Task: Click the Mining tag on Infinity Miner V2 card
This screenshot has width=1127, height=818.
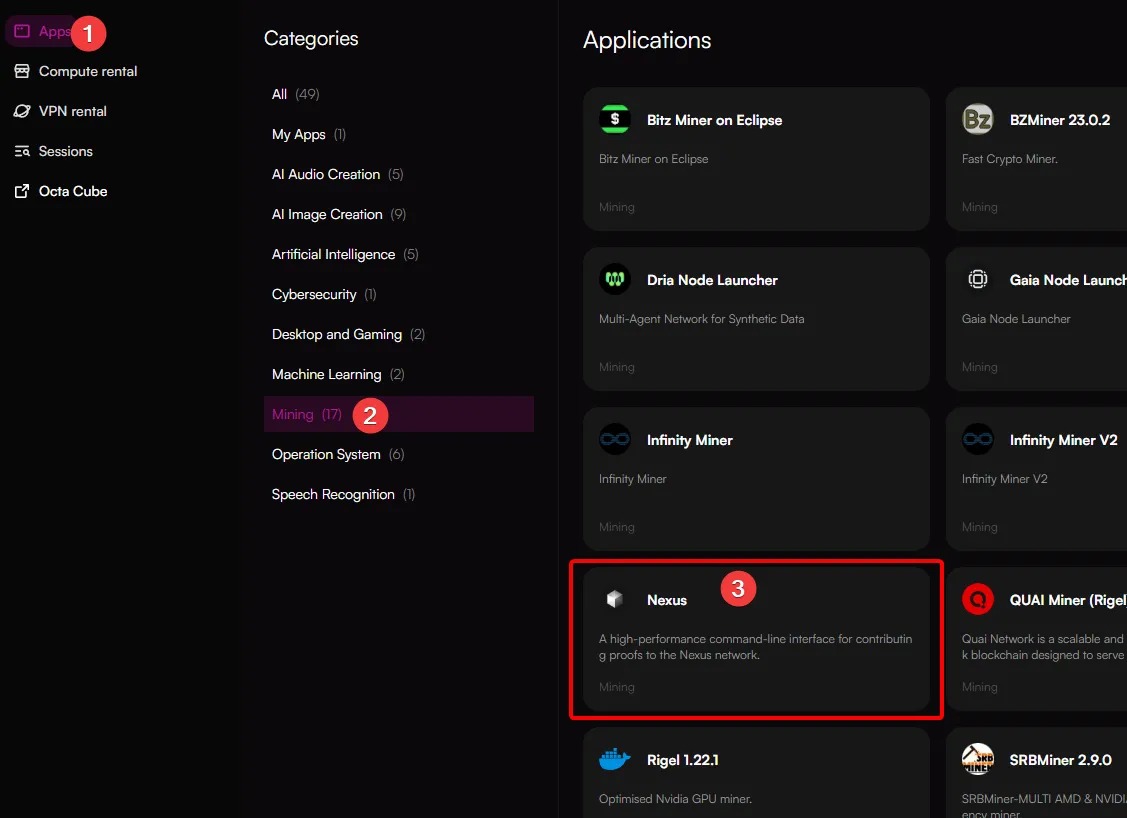Action: point(980,527)
